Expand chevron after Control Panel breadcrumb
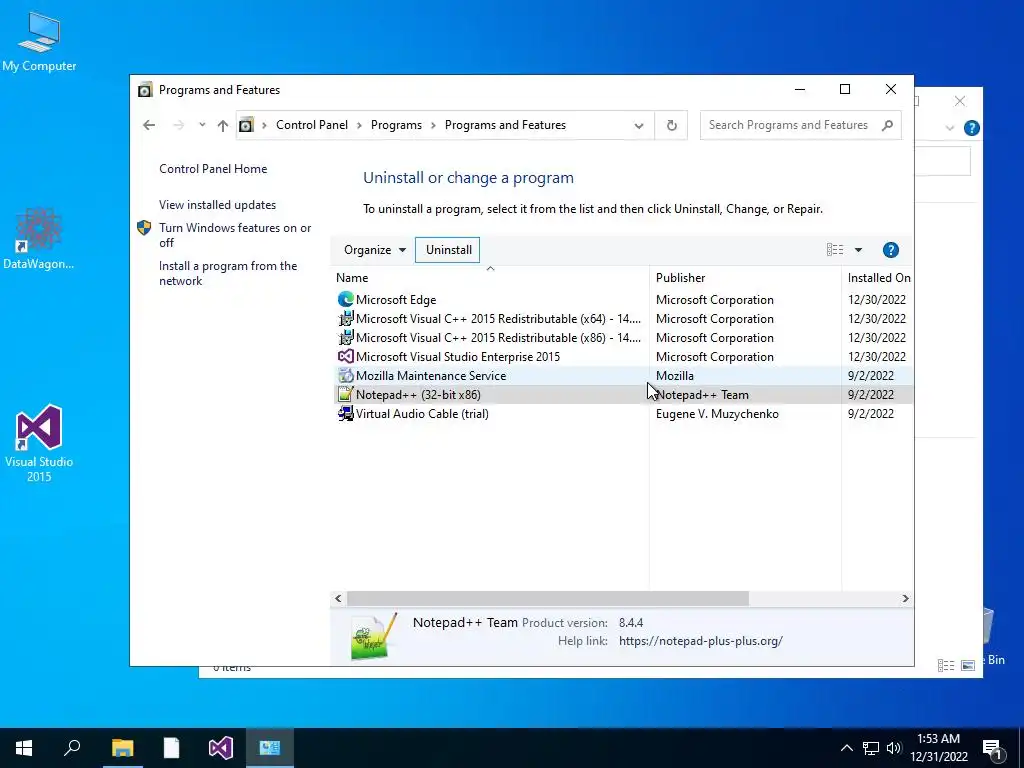 359,125
